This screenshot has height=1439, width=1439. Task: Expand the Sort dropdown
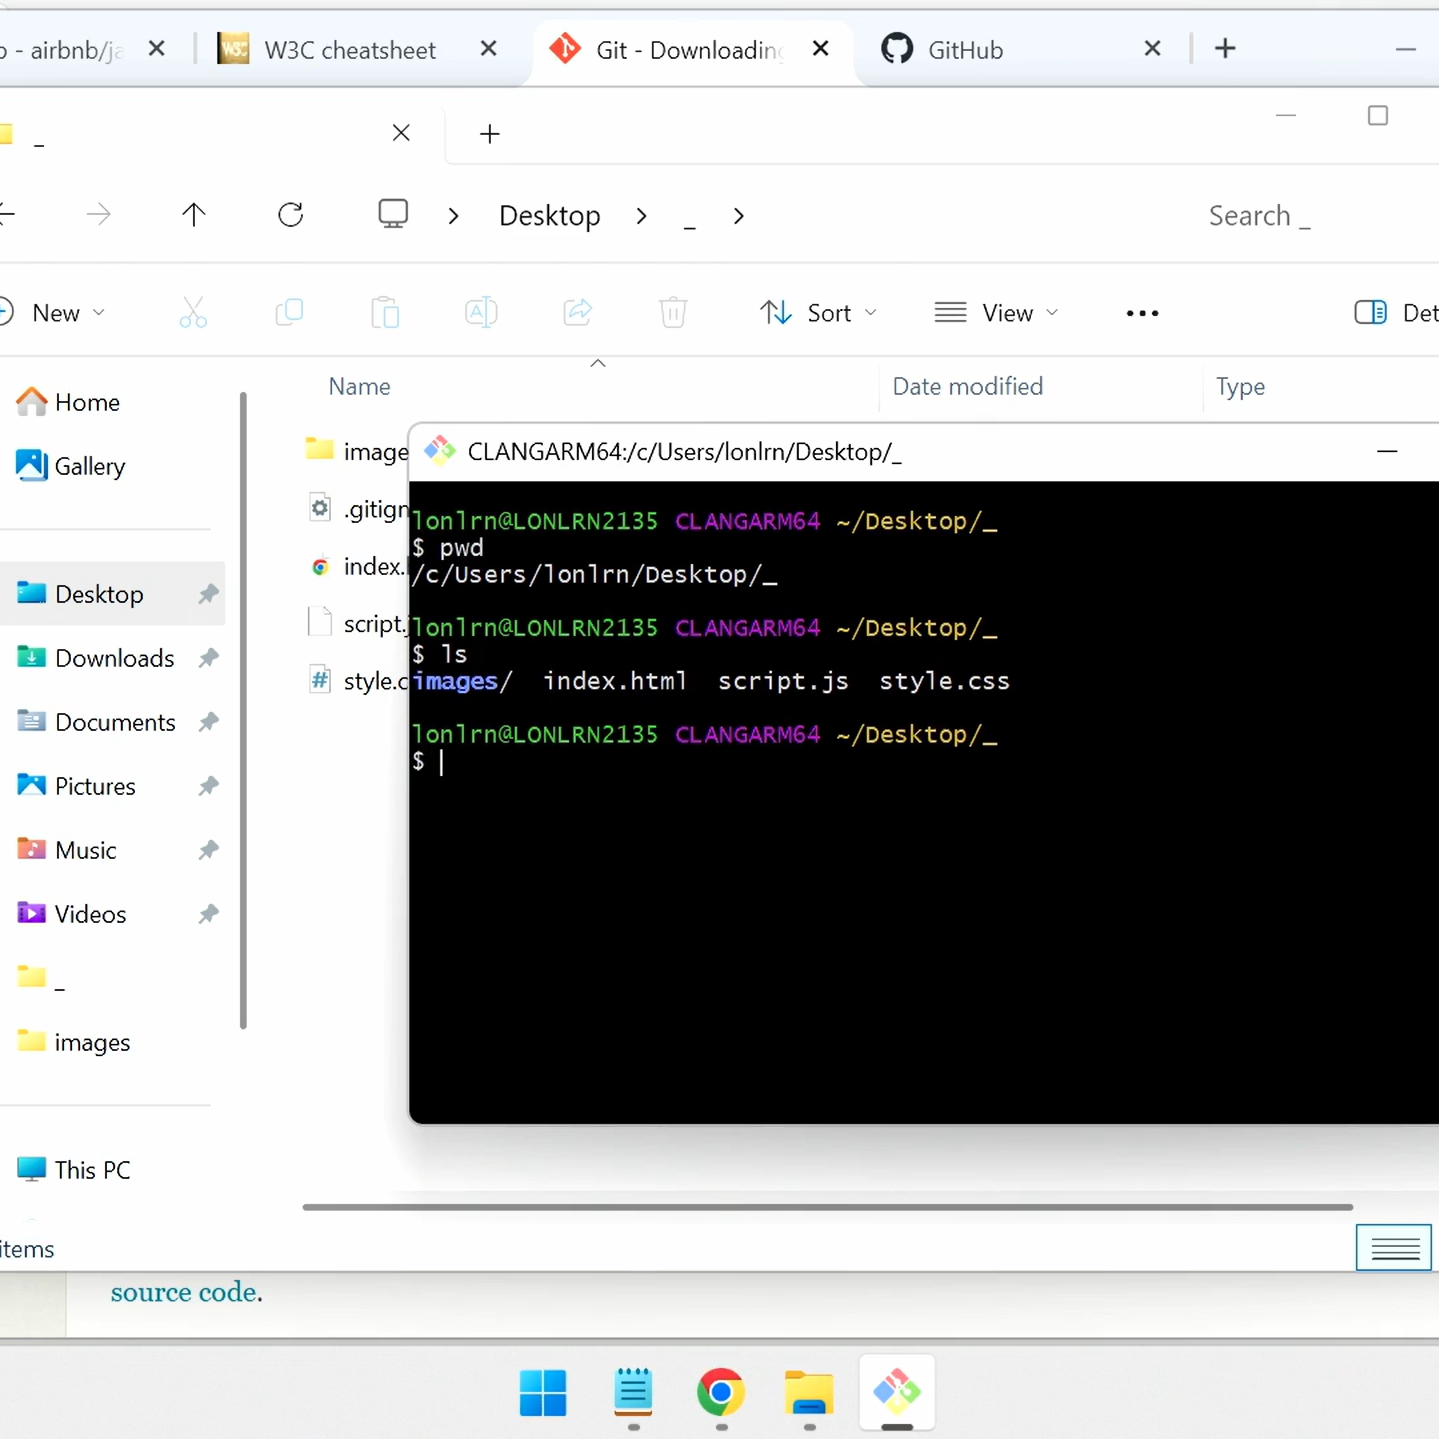tap(818, 313)
